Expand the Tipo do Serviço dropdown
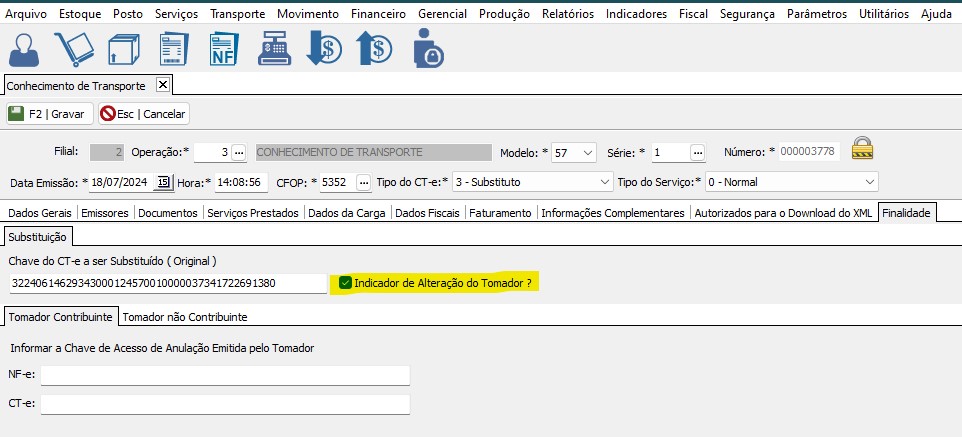 tap(869, 182)
